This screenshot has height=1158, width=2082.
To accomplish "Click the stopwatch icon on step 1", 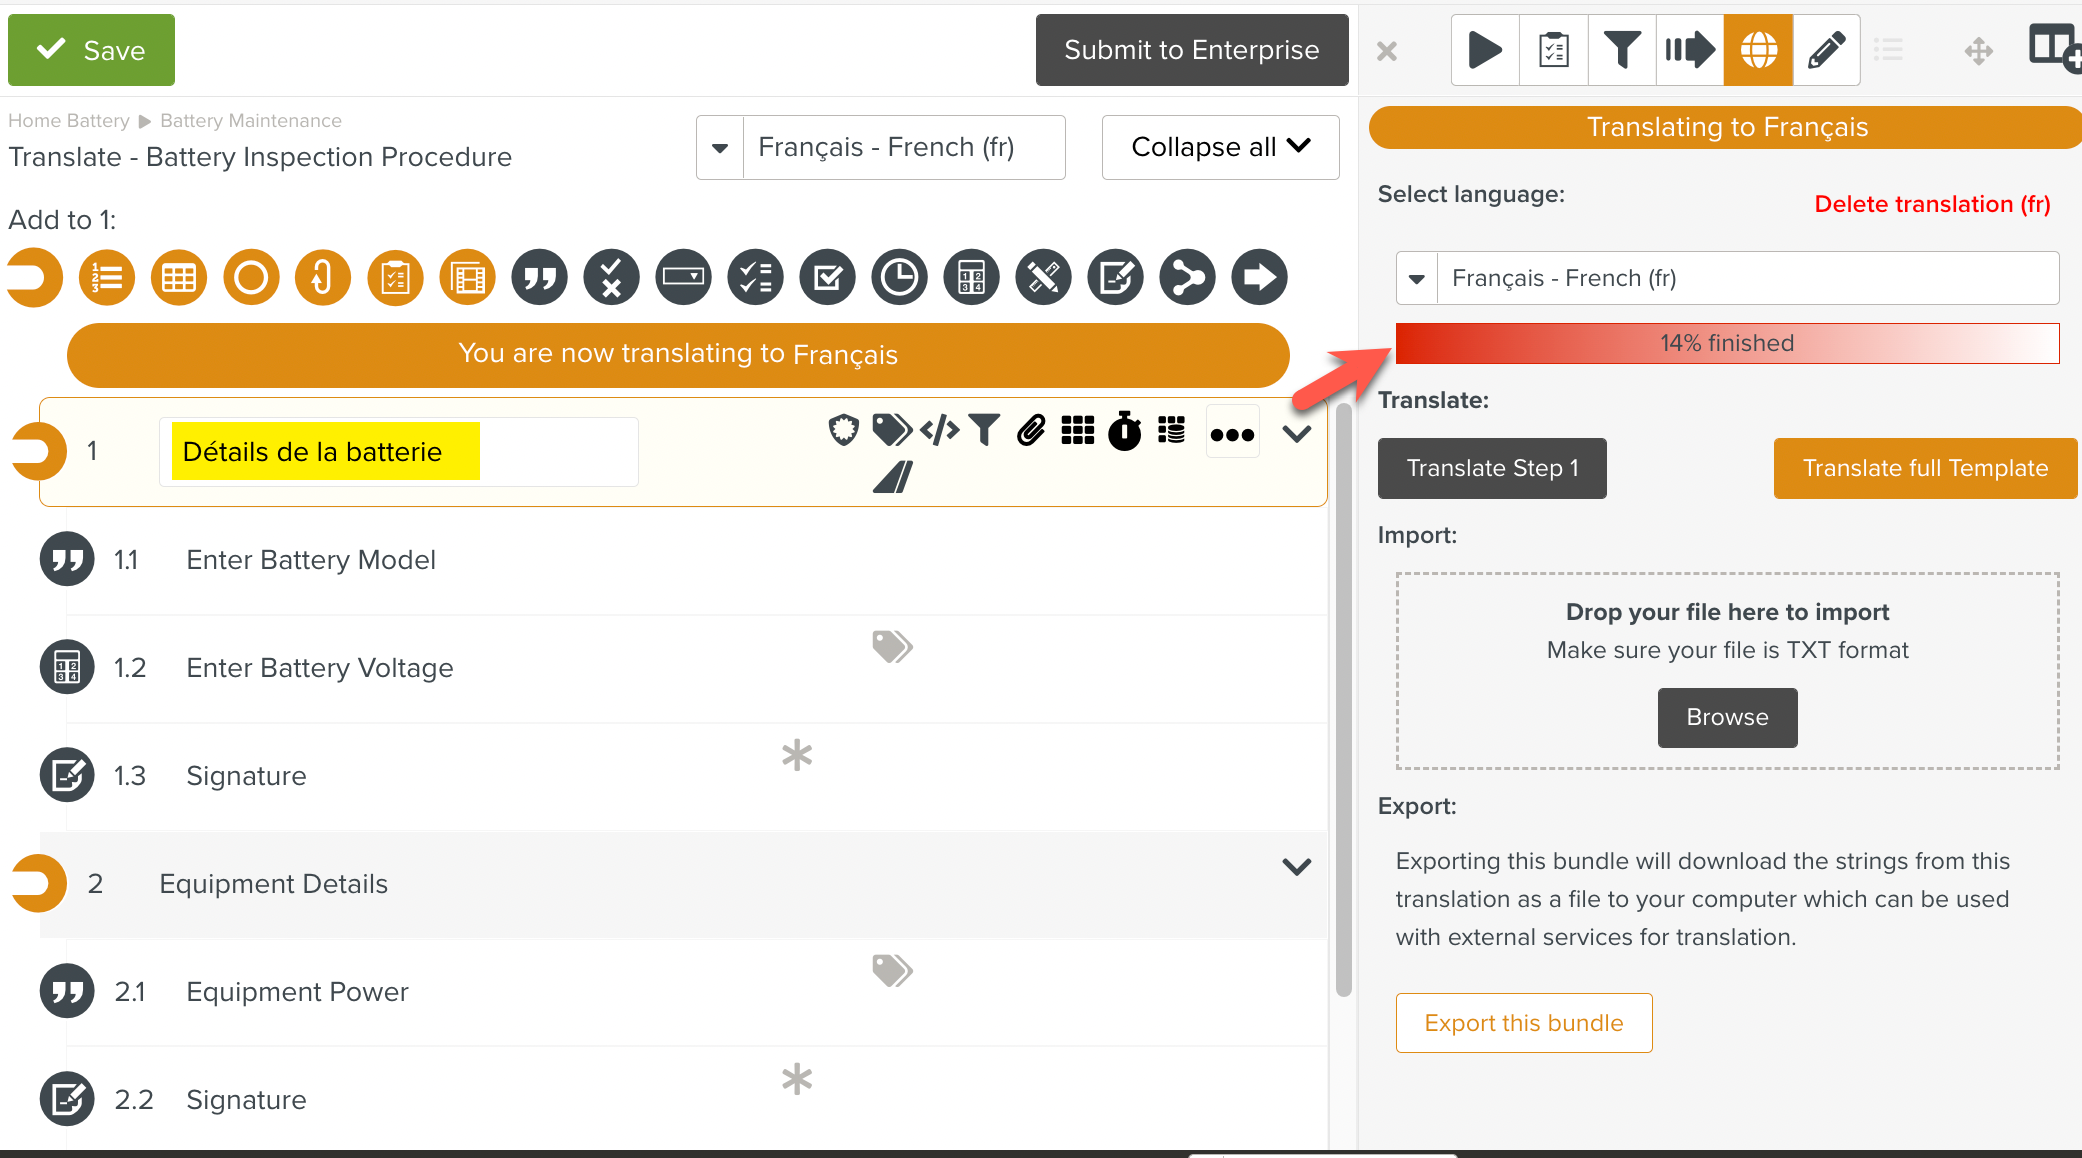I will tap(1125, 431).
